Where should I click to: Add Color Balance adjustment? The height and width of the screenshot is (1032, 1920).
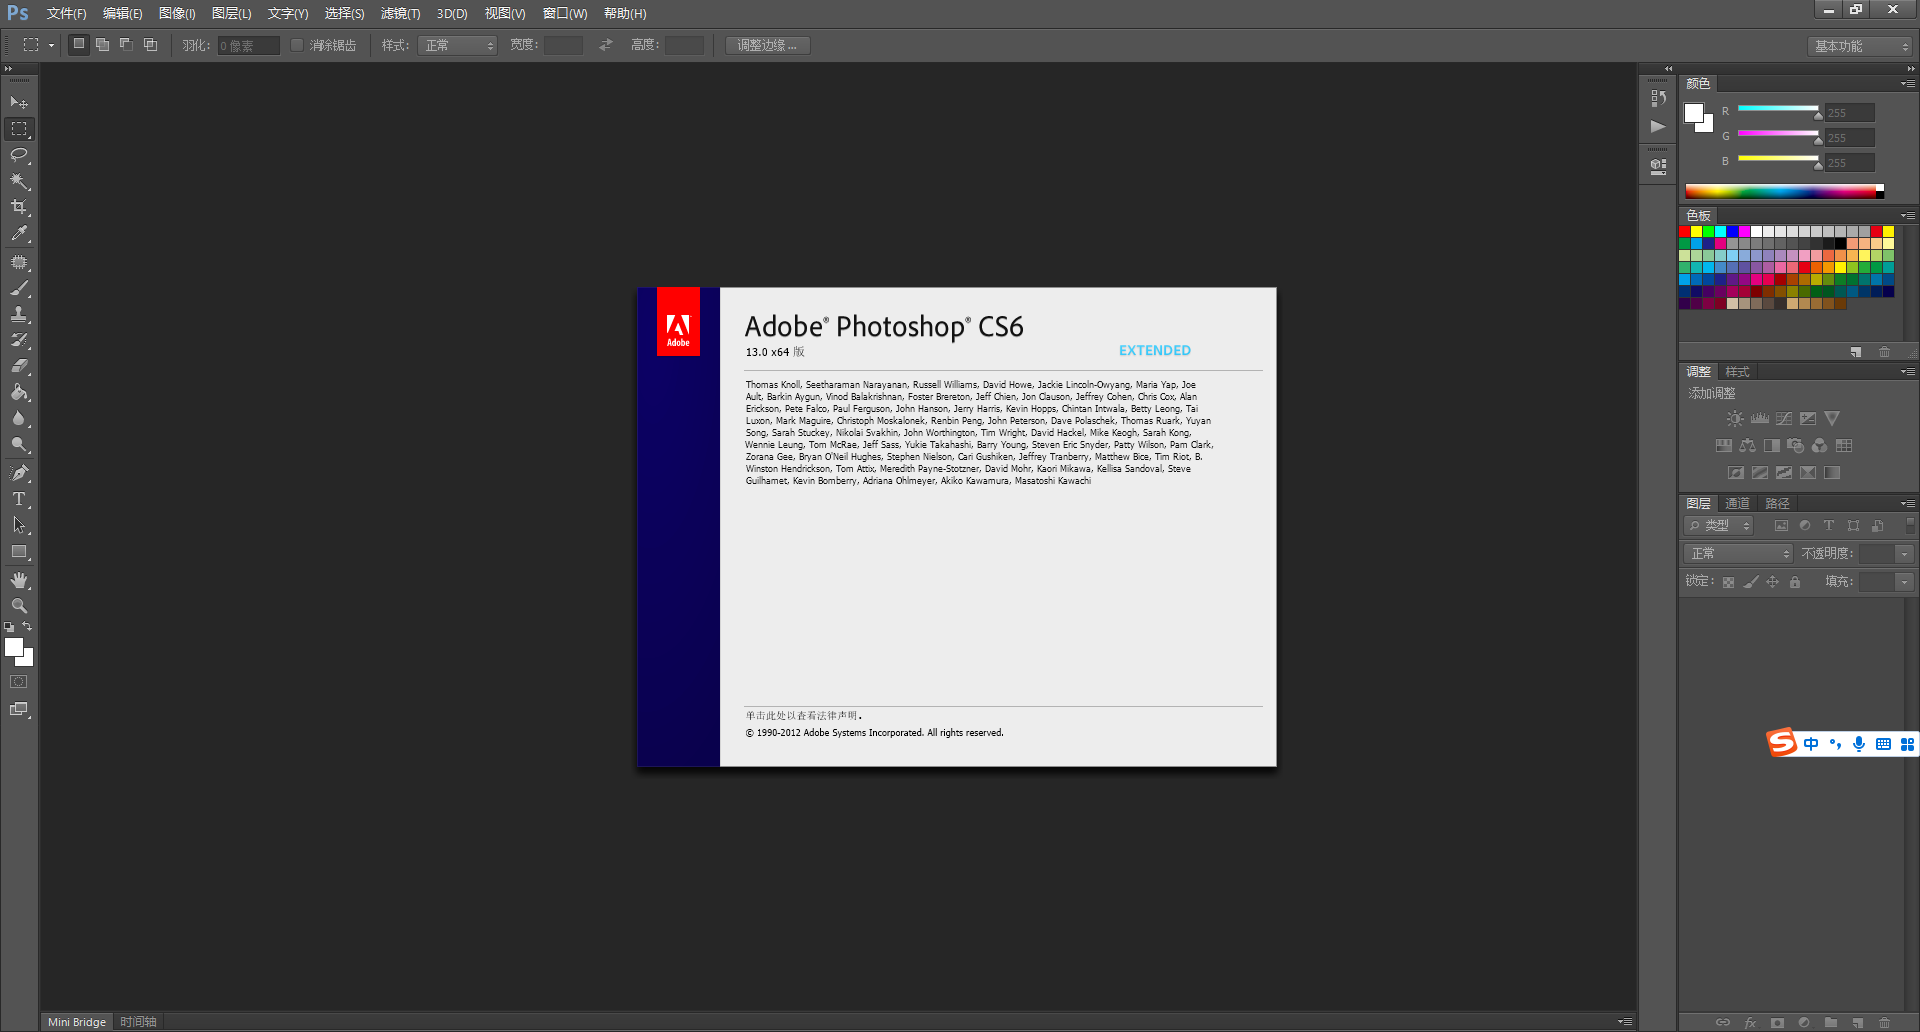point(1747,446)
